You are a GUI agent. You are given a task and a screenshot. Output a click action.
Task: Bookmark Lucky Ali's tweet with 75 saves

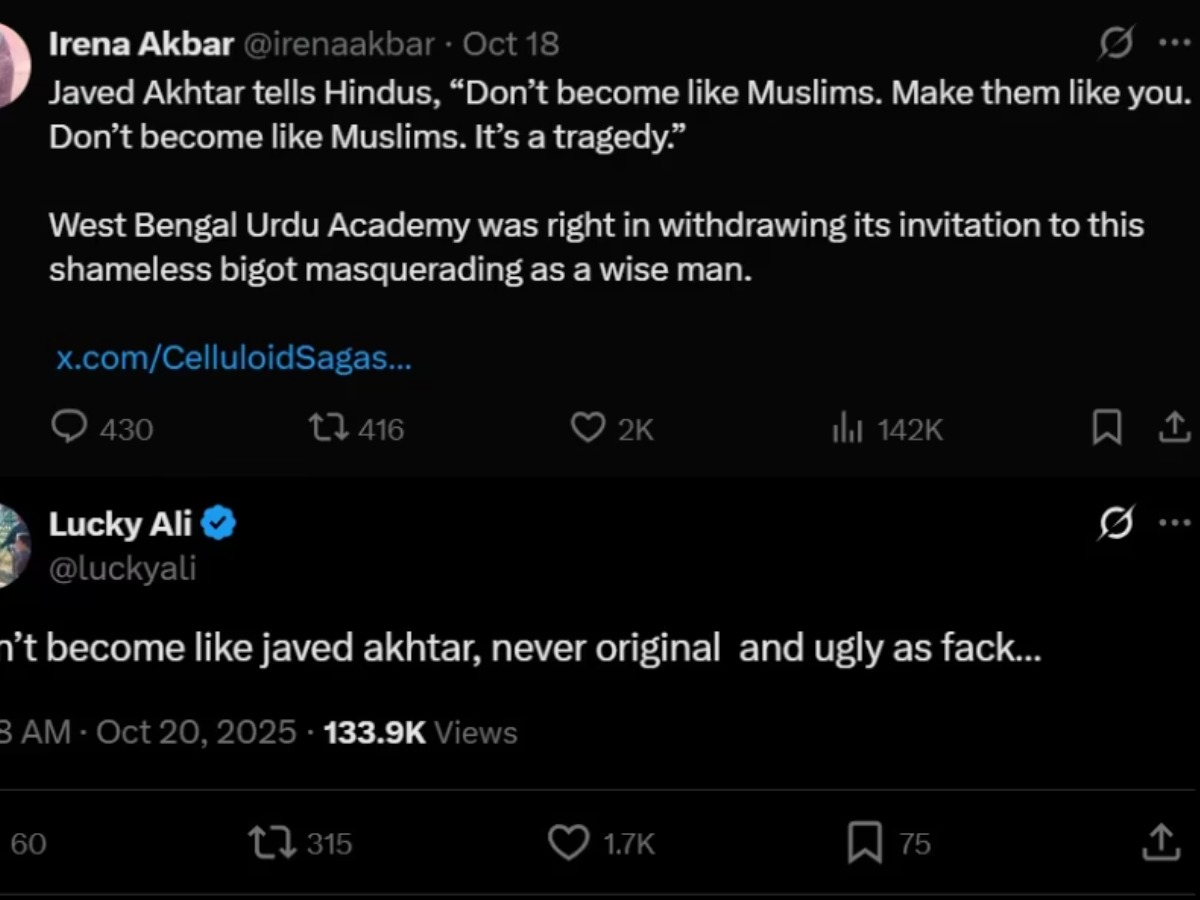(x=865, y=843)
